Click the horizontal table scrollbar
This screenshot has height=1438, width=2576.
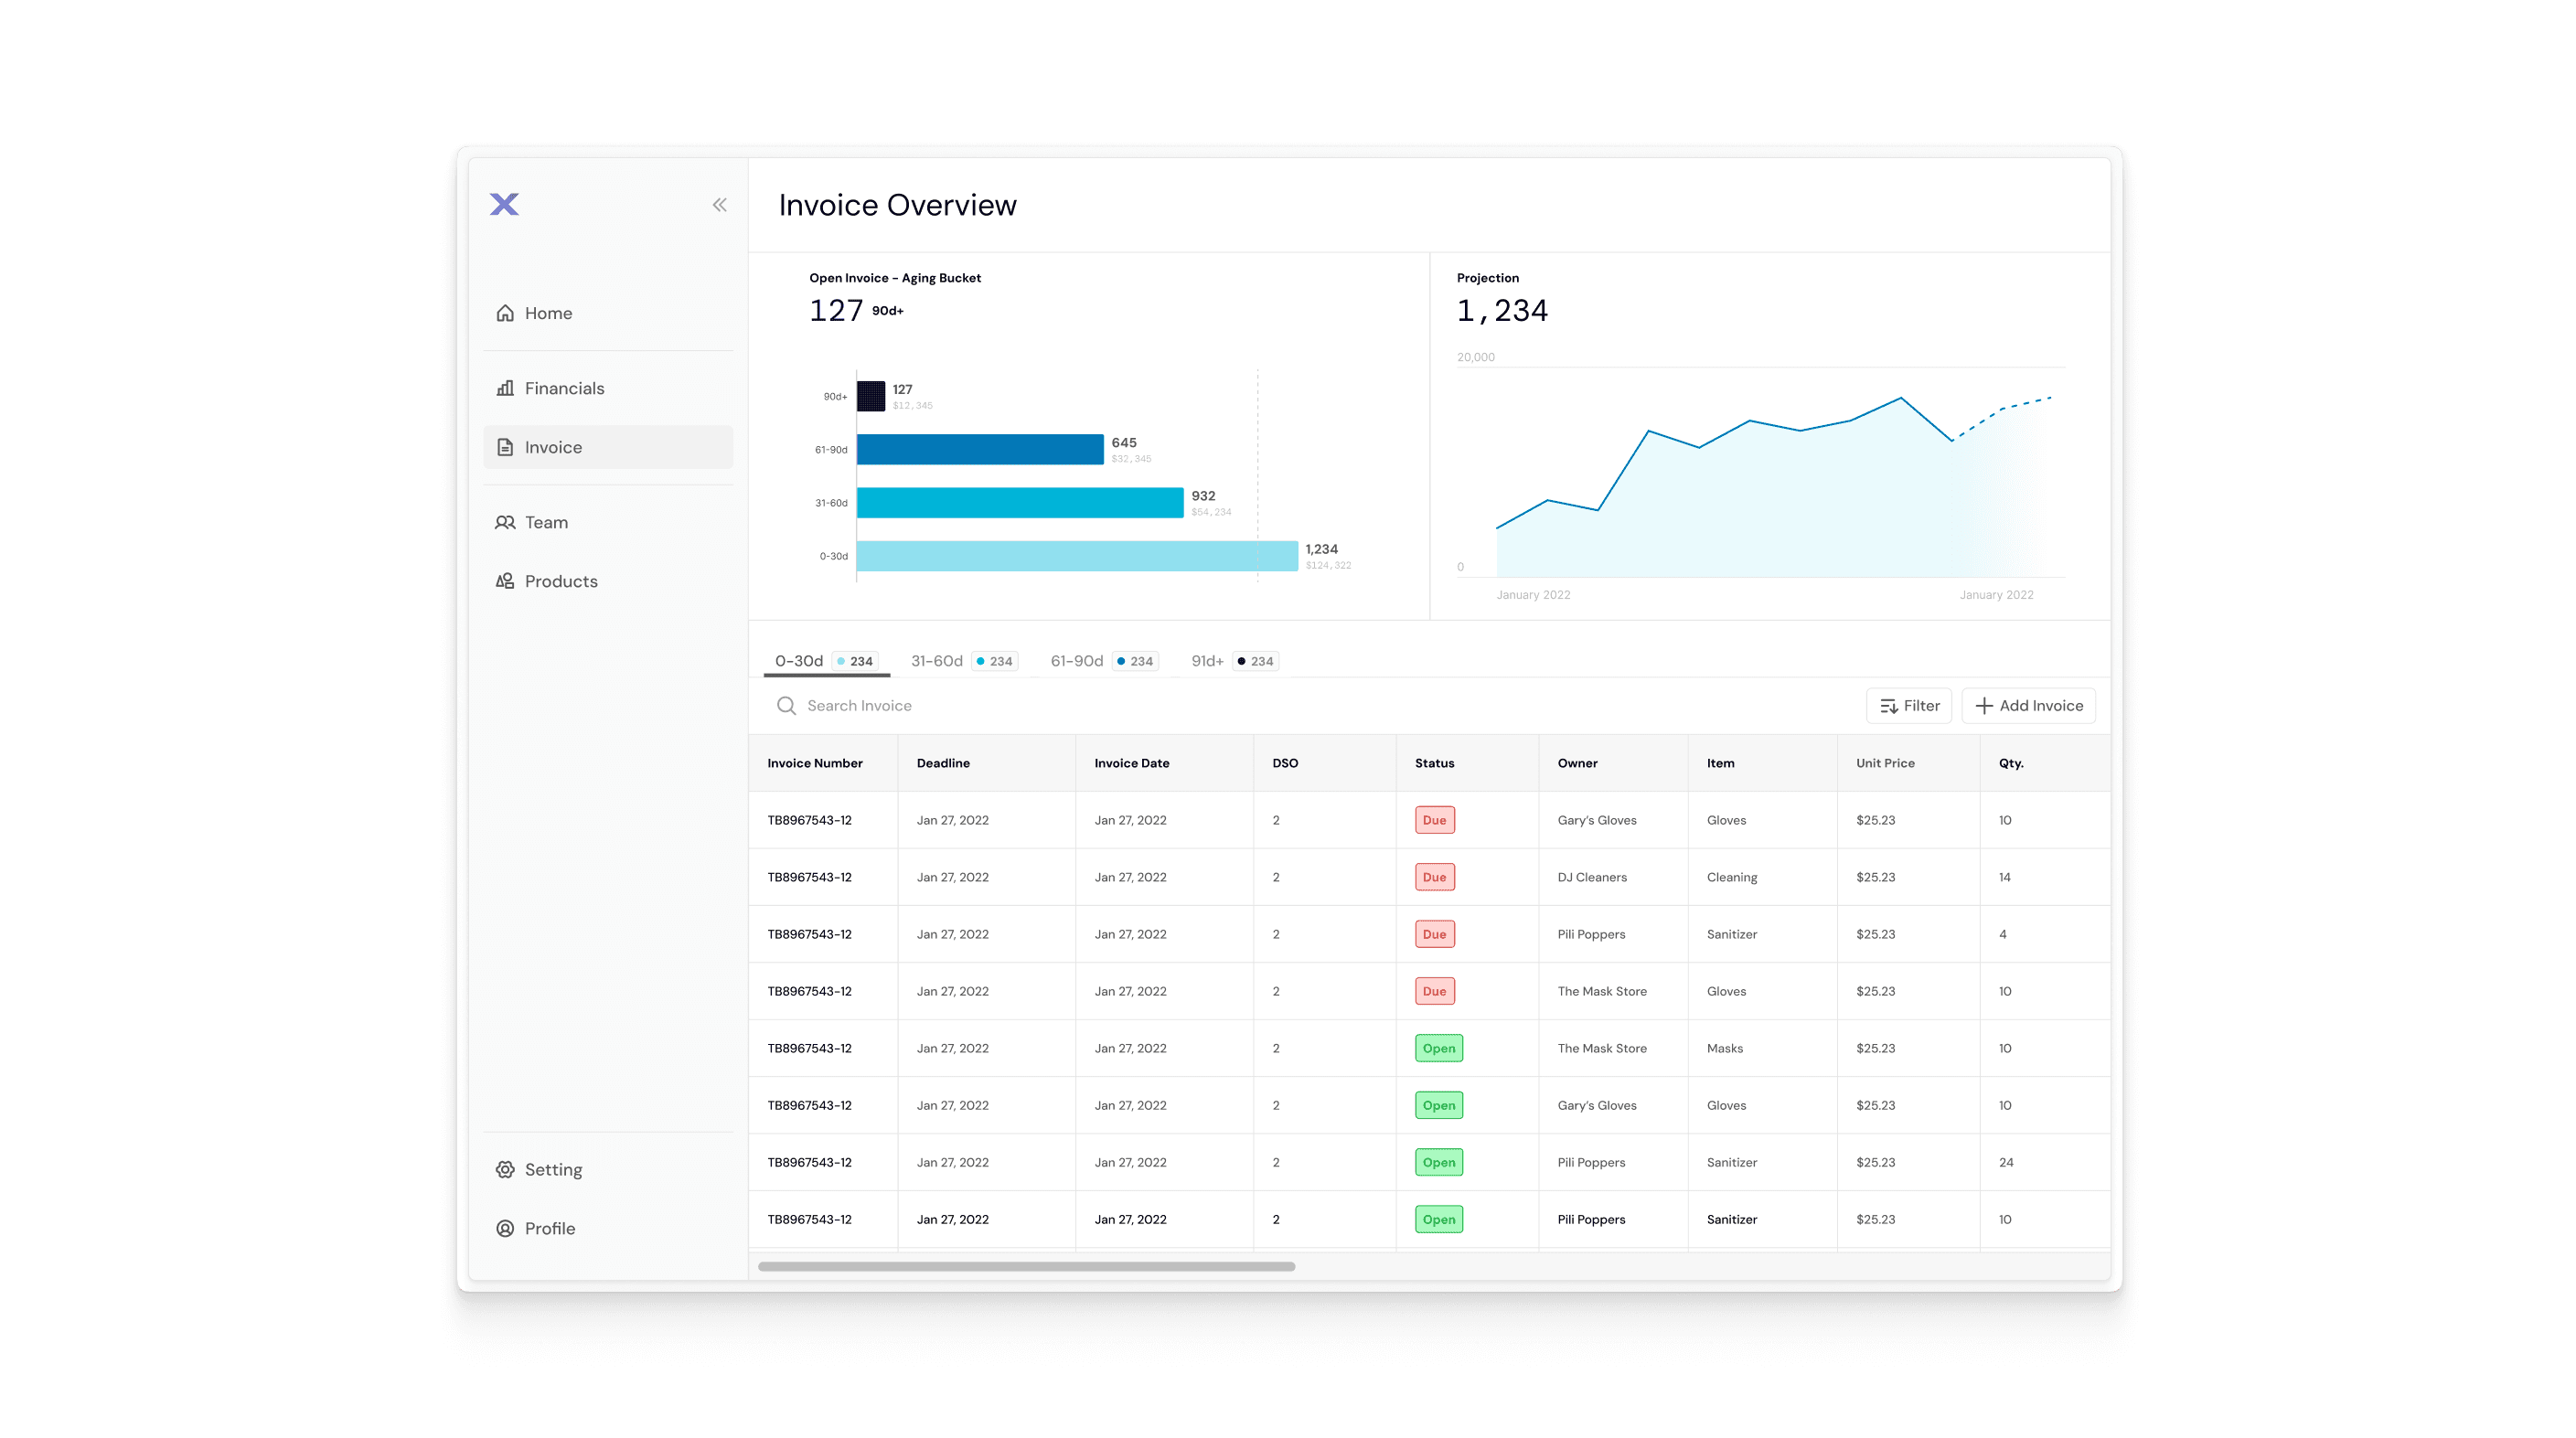(x=1026, y=1266)
